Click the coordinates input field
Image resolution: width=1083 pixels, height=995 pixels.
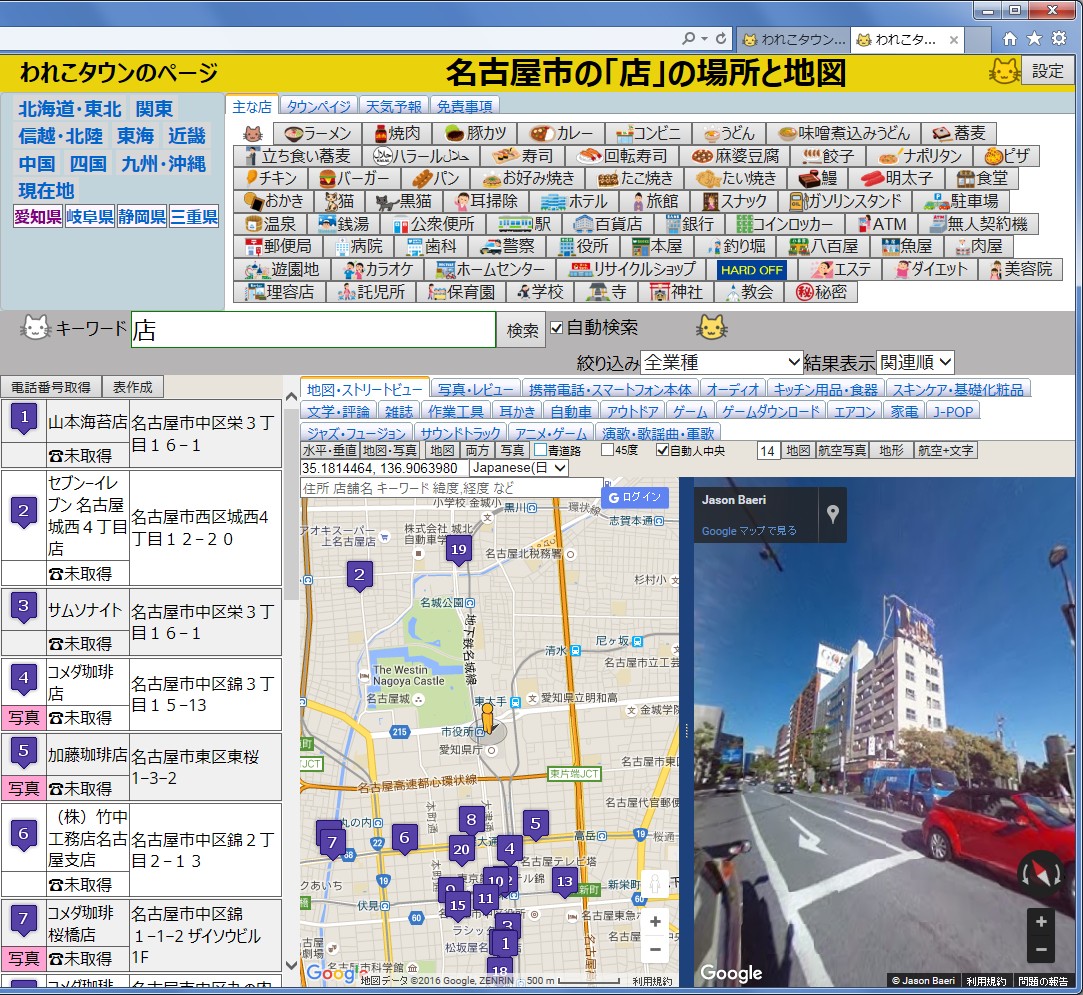[x=384, y=468]
